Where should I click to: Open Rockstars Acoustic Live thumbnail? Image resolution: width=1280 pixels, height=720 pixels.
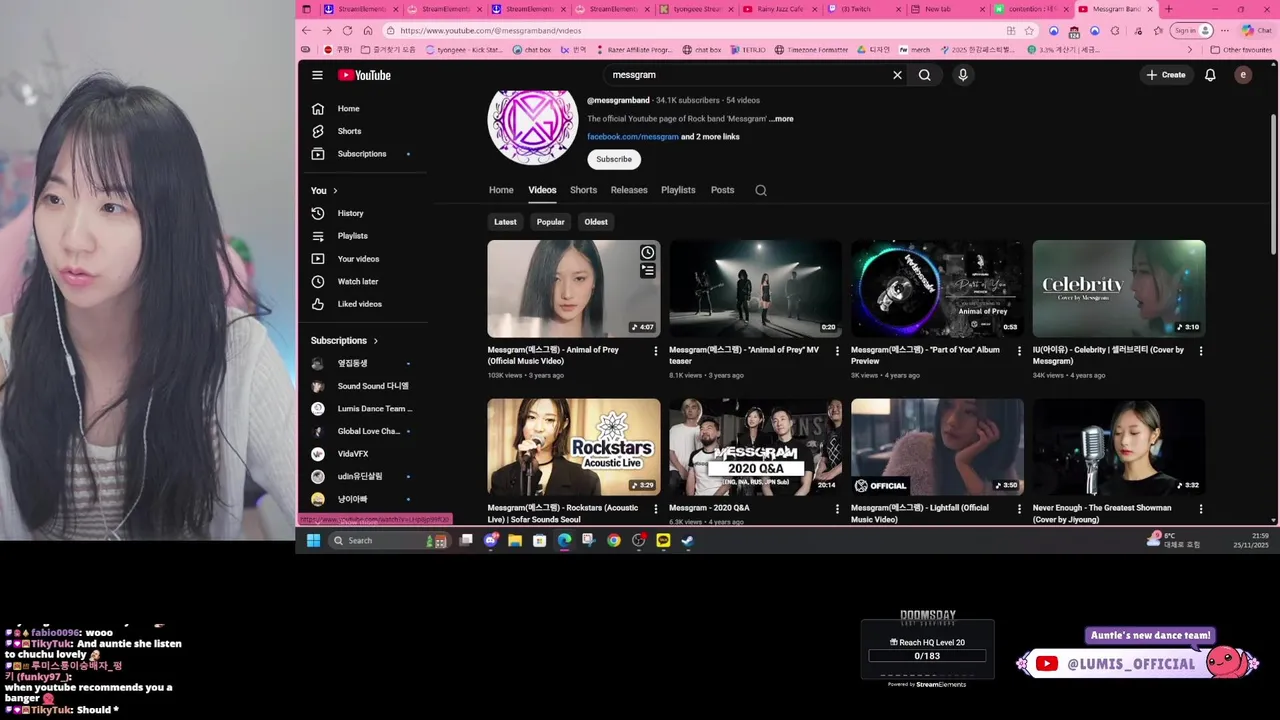click(573, 447)
